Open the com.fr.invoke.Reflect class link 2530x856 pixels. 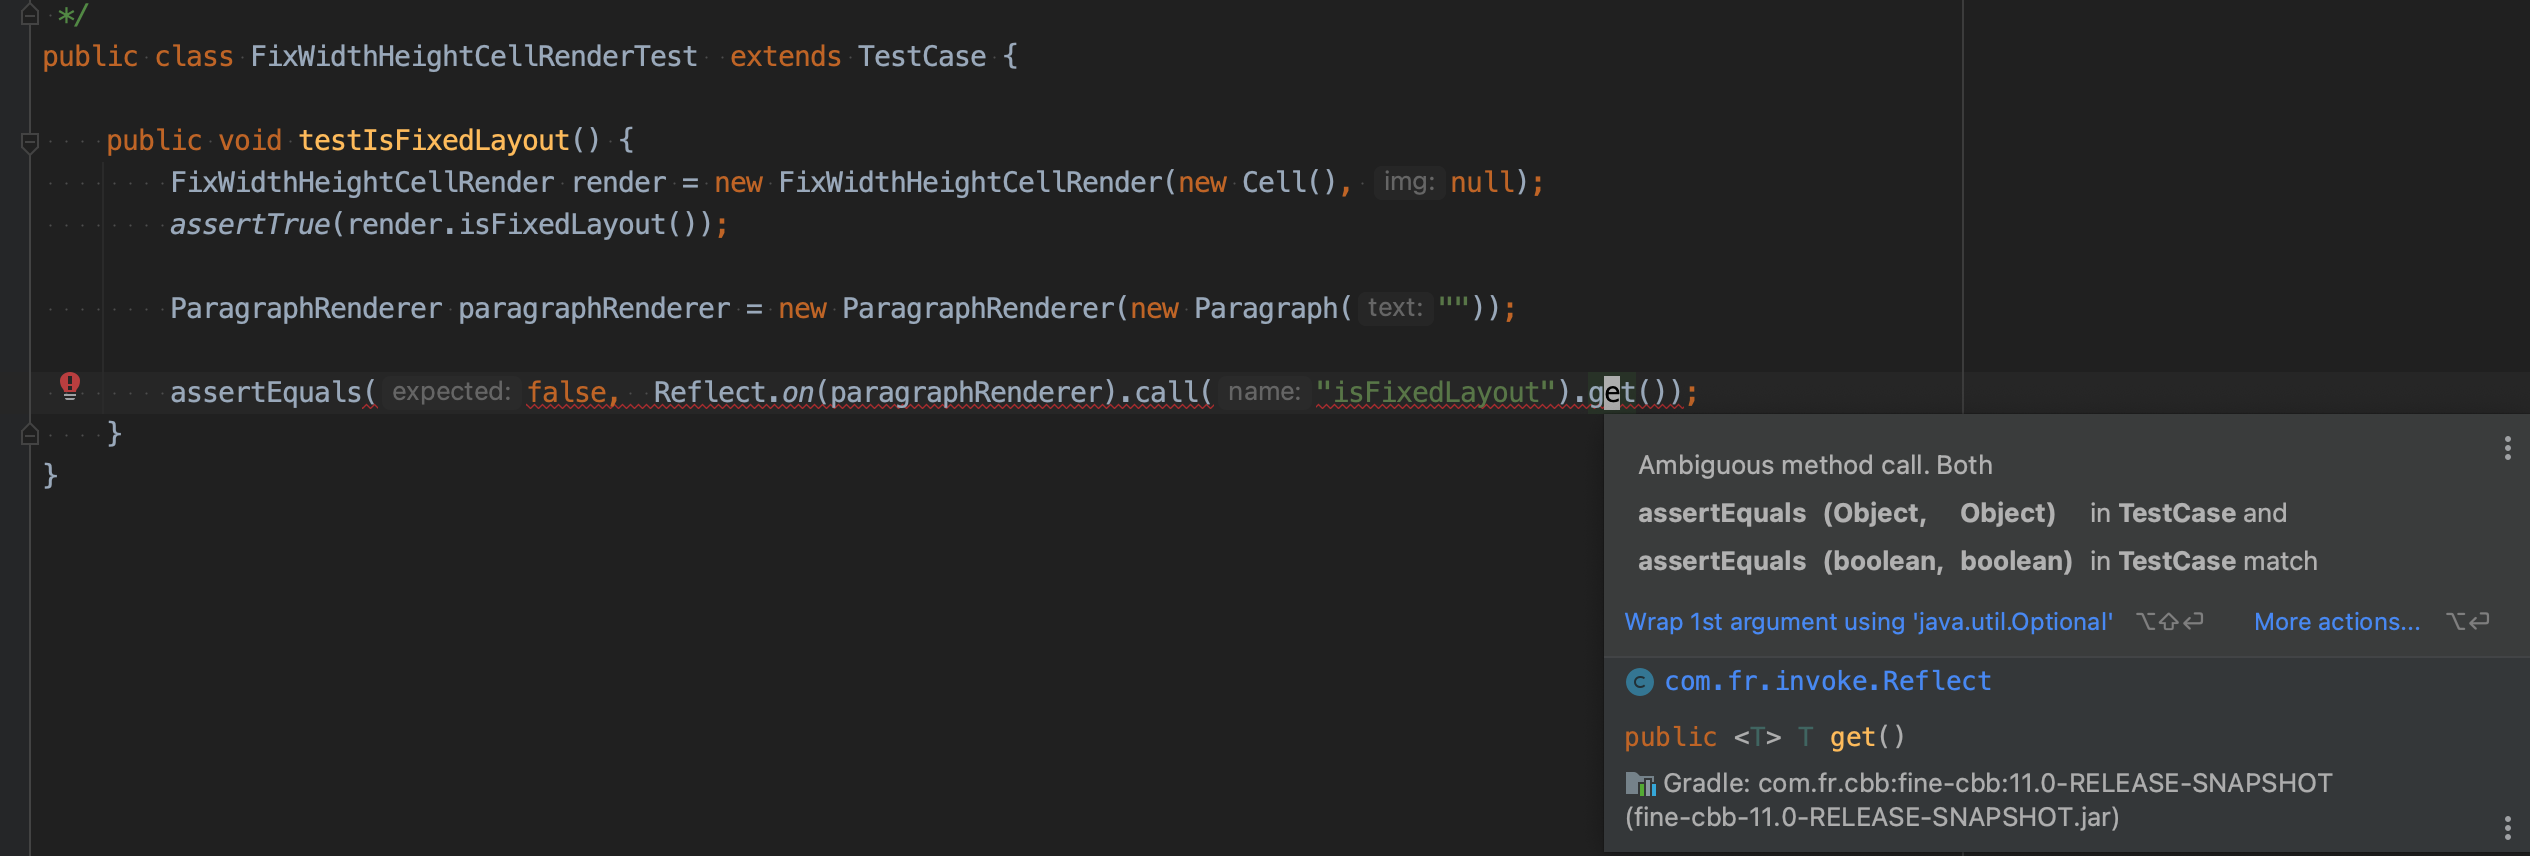tap(1827, 682)
